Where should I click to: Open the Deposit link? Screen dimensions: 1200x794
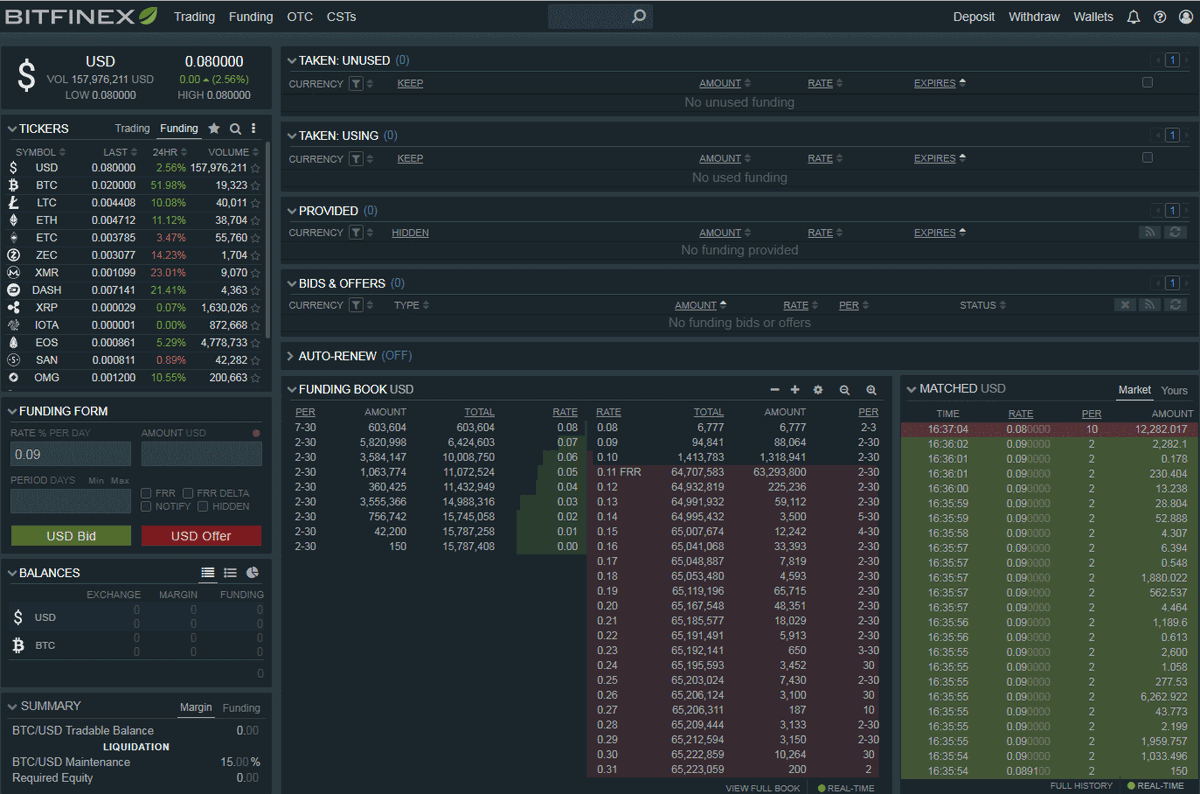click(x=974, y=17)
